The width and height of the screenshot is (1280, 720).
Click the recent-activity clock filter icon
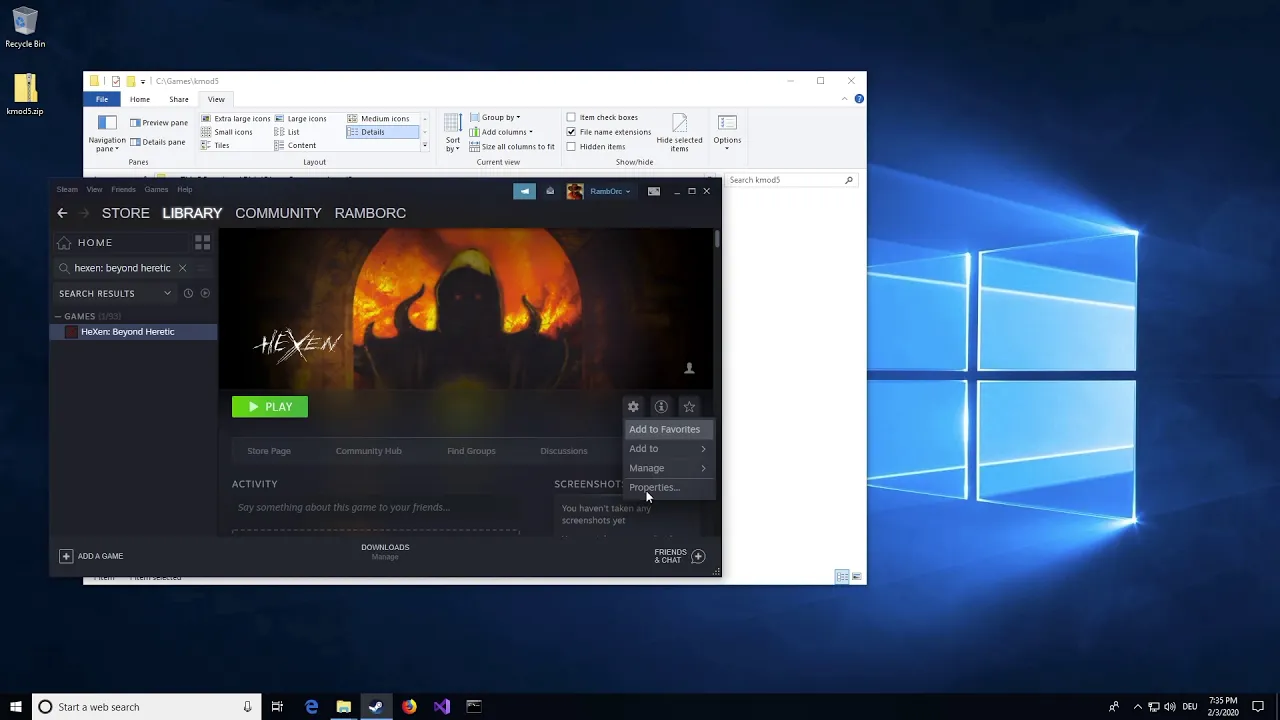click(188, 294)
